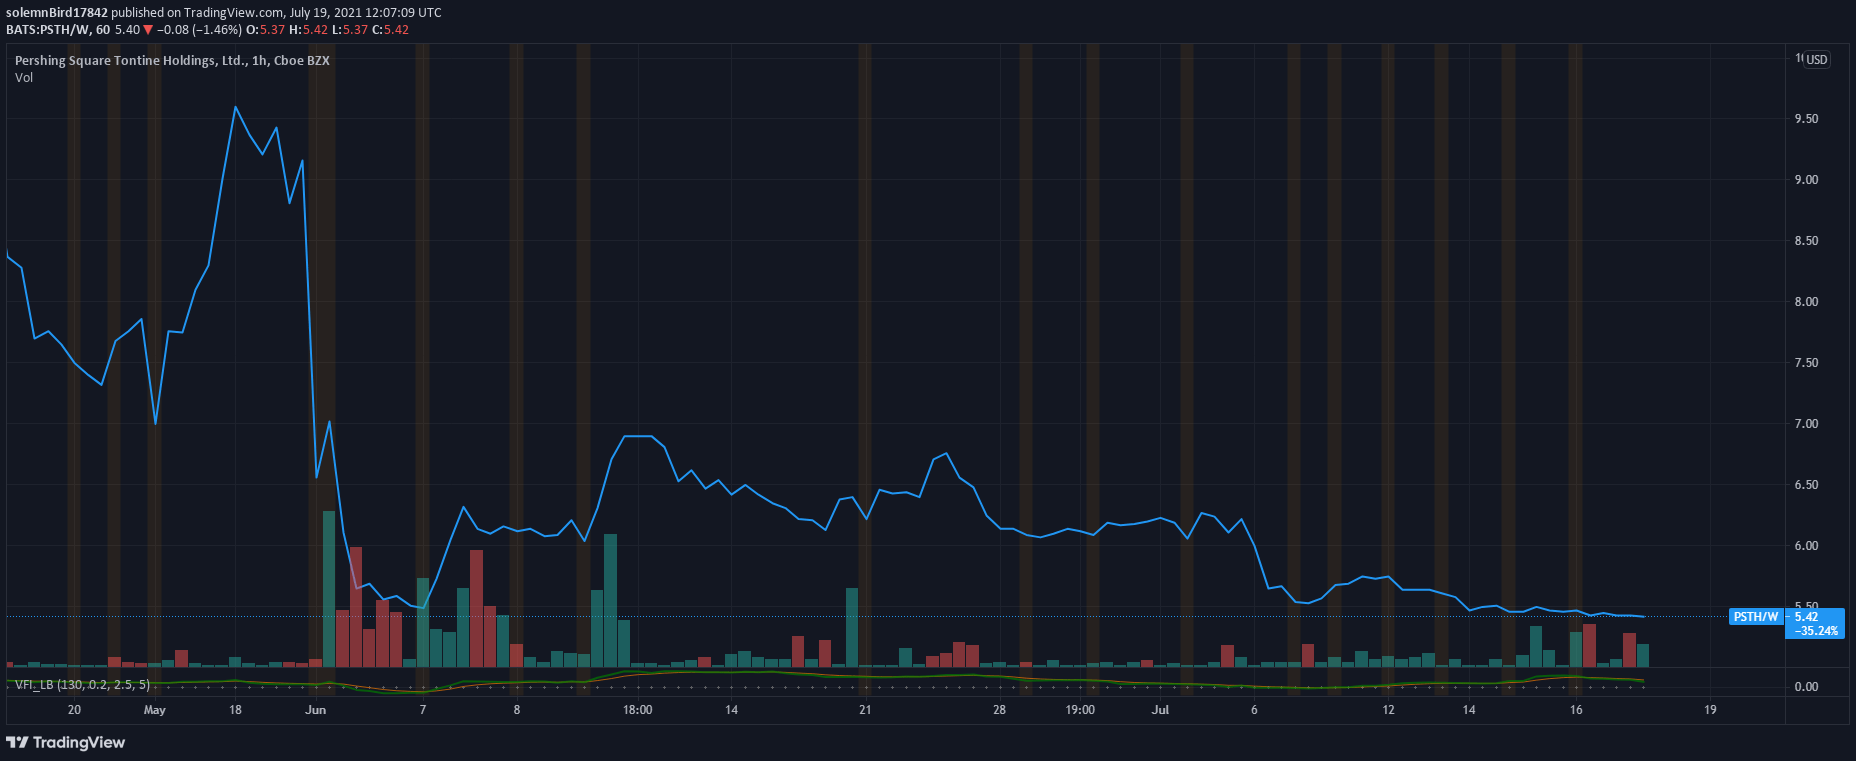1856x761 pixels.
Task: Click the 6.50 price axis label
Action: pyautogui.click(x=1806, y=485)
